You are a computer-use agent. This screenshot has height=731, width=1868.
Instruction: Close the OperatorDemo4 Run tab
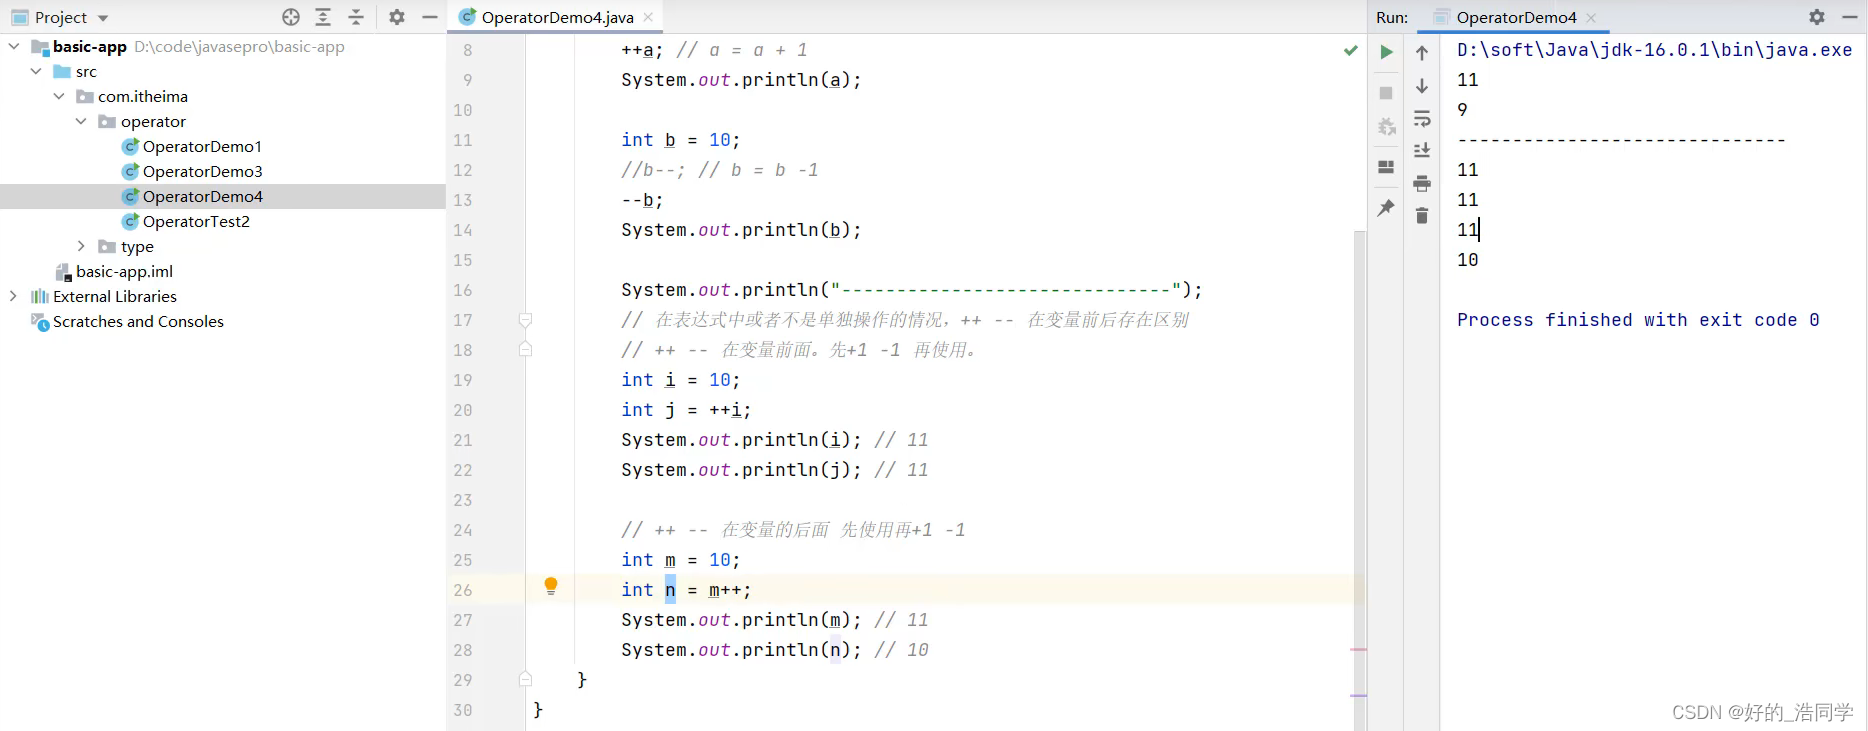(1591, 17)
